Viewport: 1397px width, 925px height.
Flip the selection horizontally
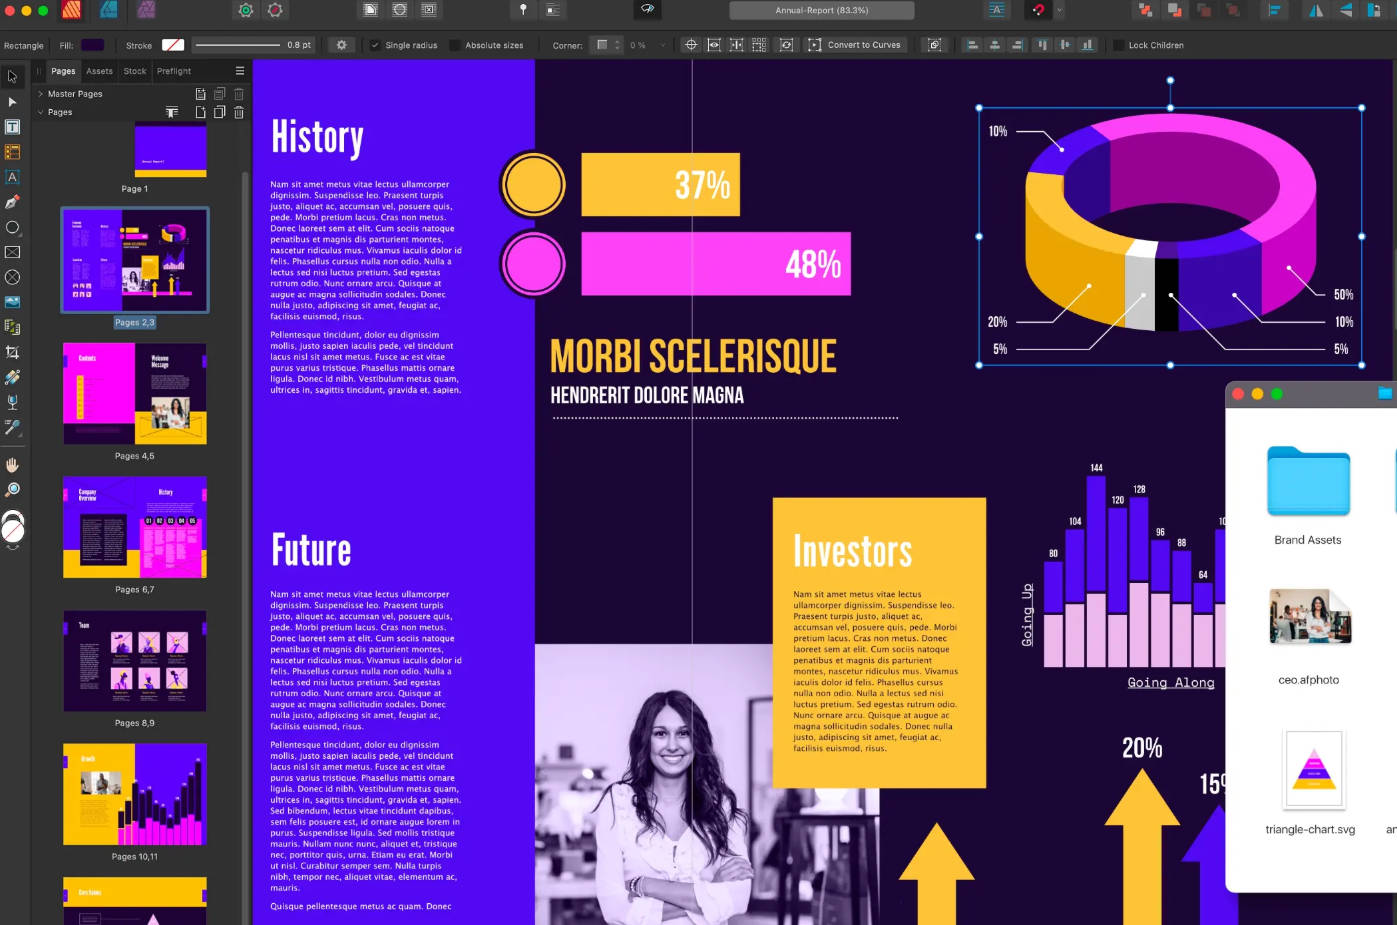pyautogui.click(x=1314, y=10)
